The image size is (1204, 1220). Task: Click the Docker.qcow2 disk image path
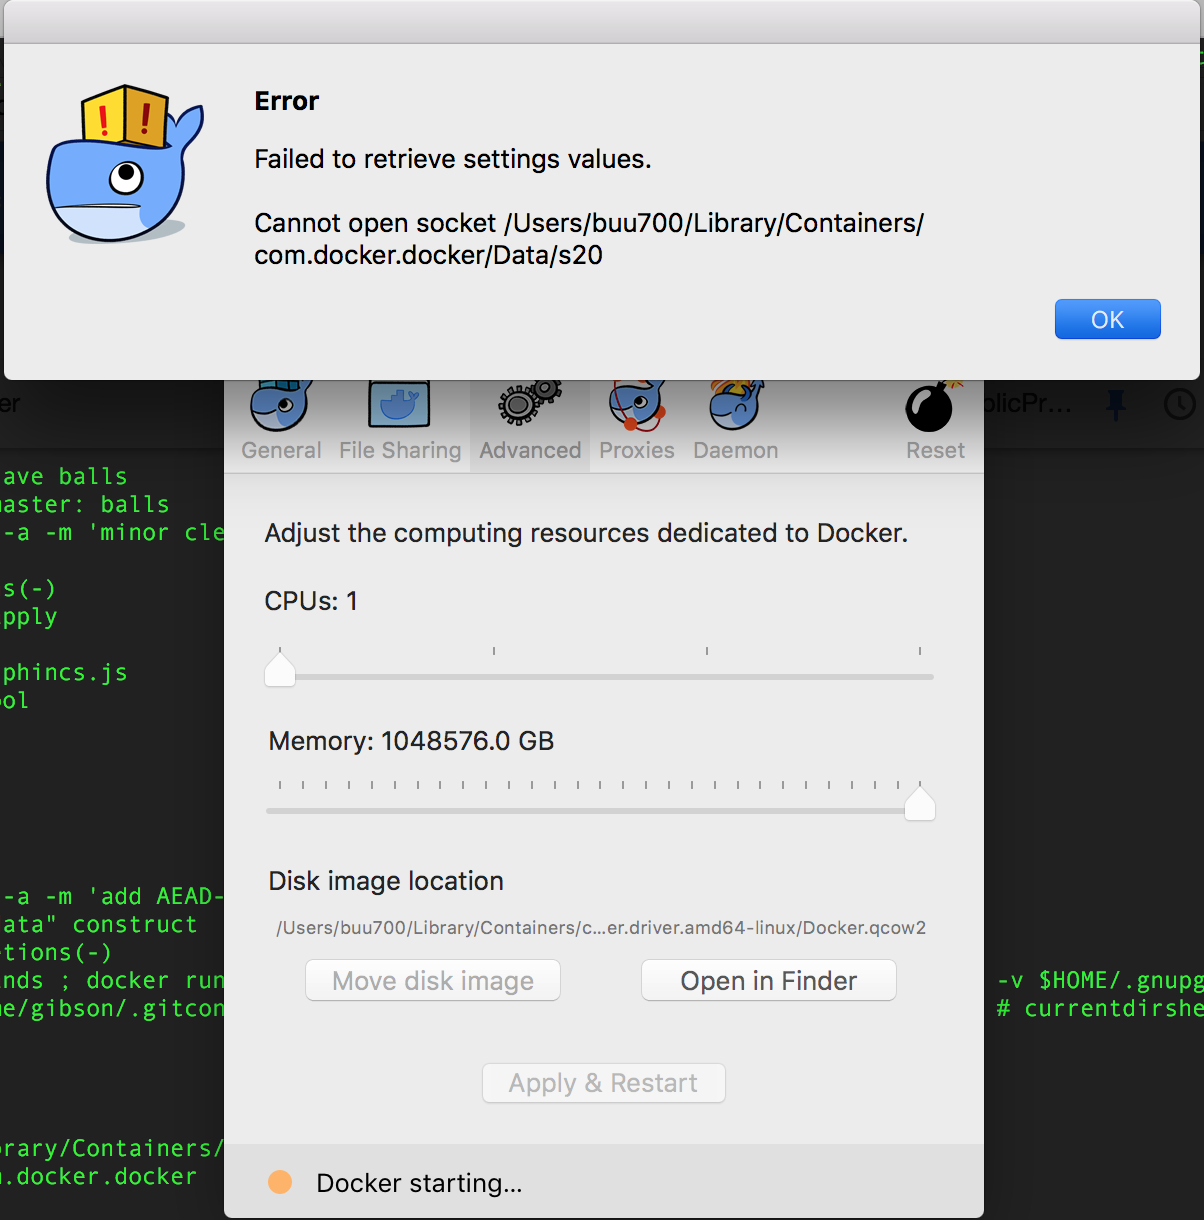tap(601, 928)
